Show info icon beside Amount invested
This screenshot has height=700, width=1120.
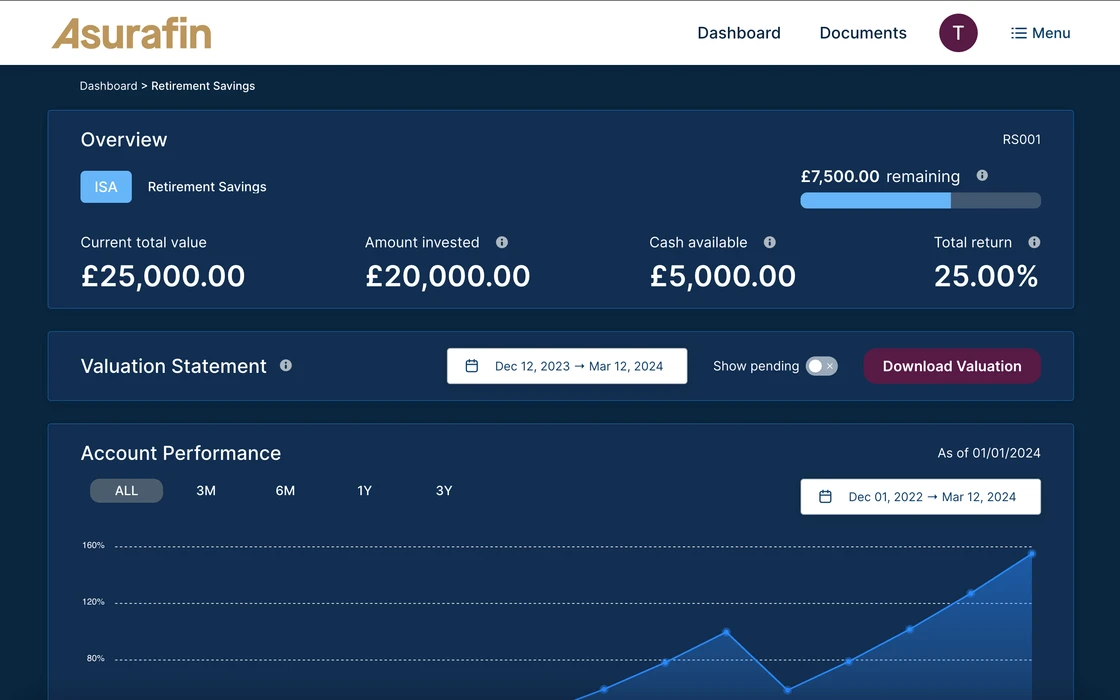502,242
